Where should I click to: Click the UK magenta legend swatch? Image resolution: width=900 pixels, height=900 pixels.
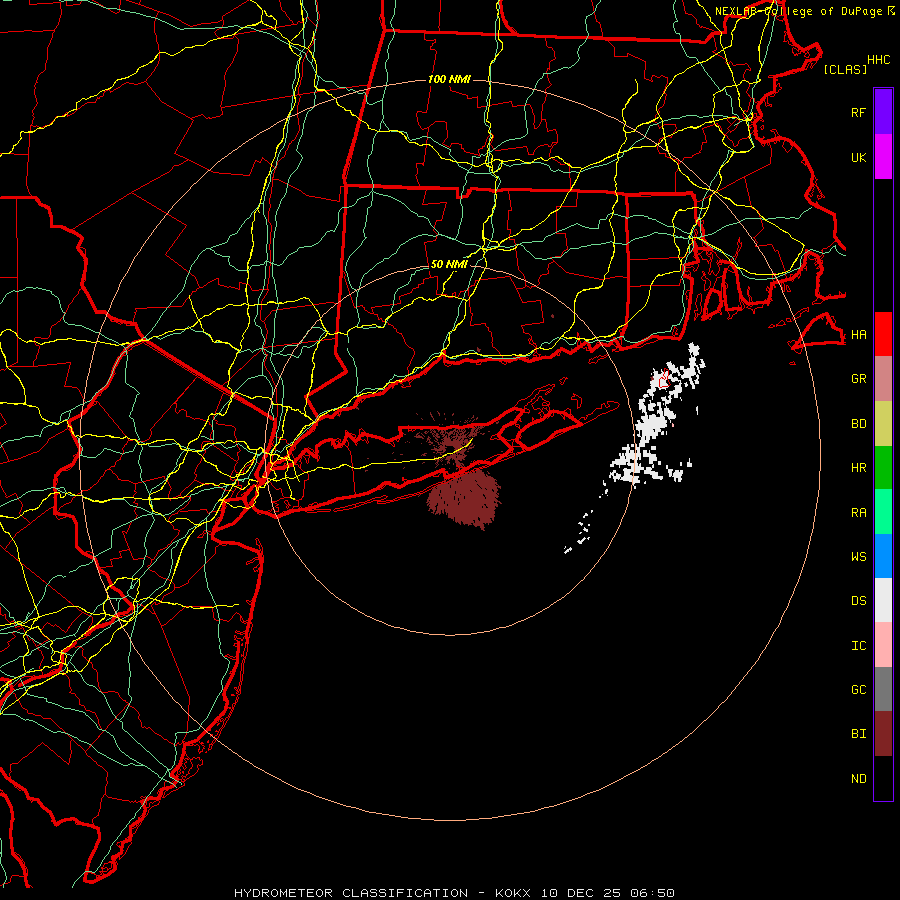pos(883,157)
